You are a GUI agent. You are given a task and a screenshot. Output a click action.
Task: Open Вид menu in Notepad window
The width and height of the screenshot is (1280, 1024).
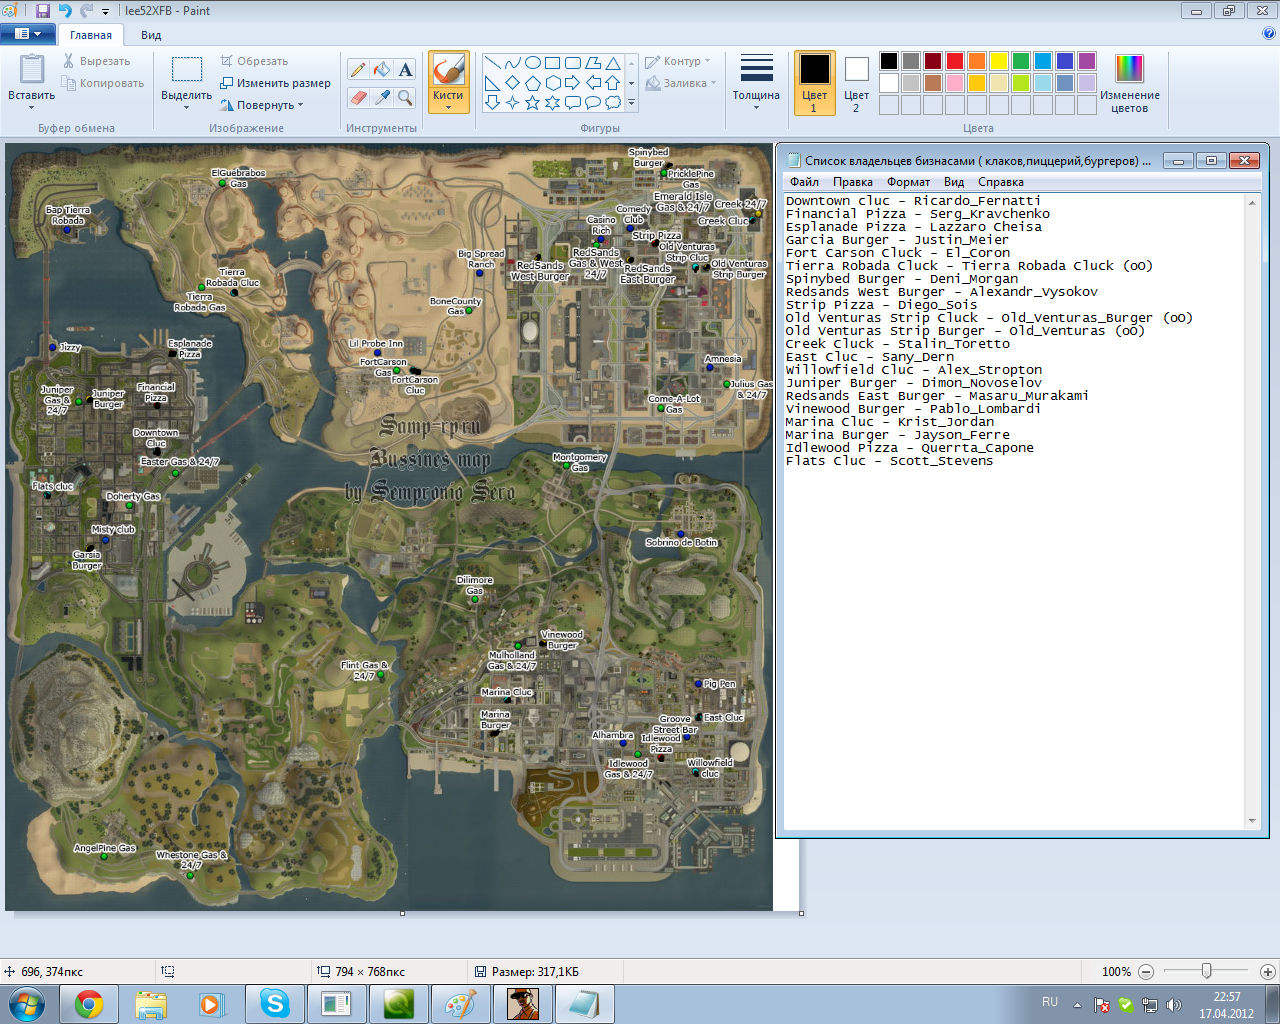(x=954, y=182)
